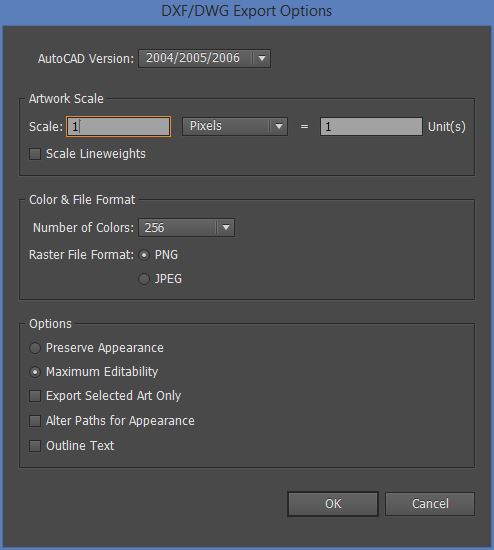Viewport: 494px width, 550px height.
Task: Click the Unit(s) value field
Action: [x=371, y=126]
